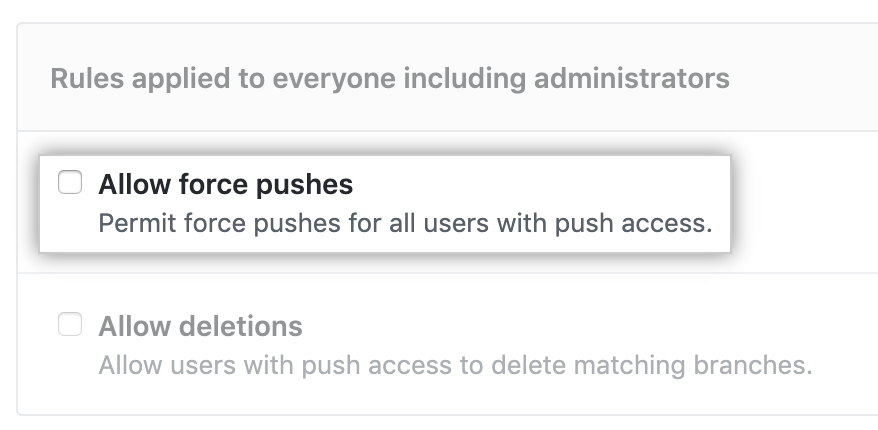This screenshot has height=430, width=878.
Task: Enable the Allow force pushes checkbox
Action: pos(70,183)
